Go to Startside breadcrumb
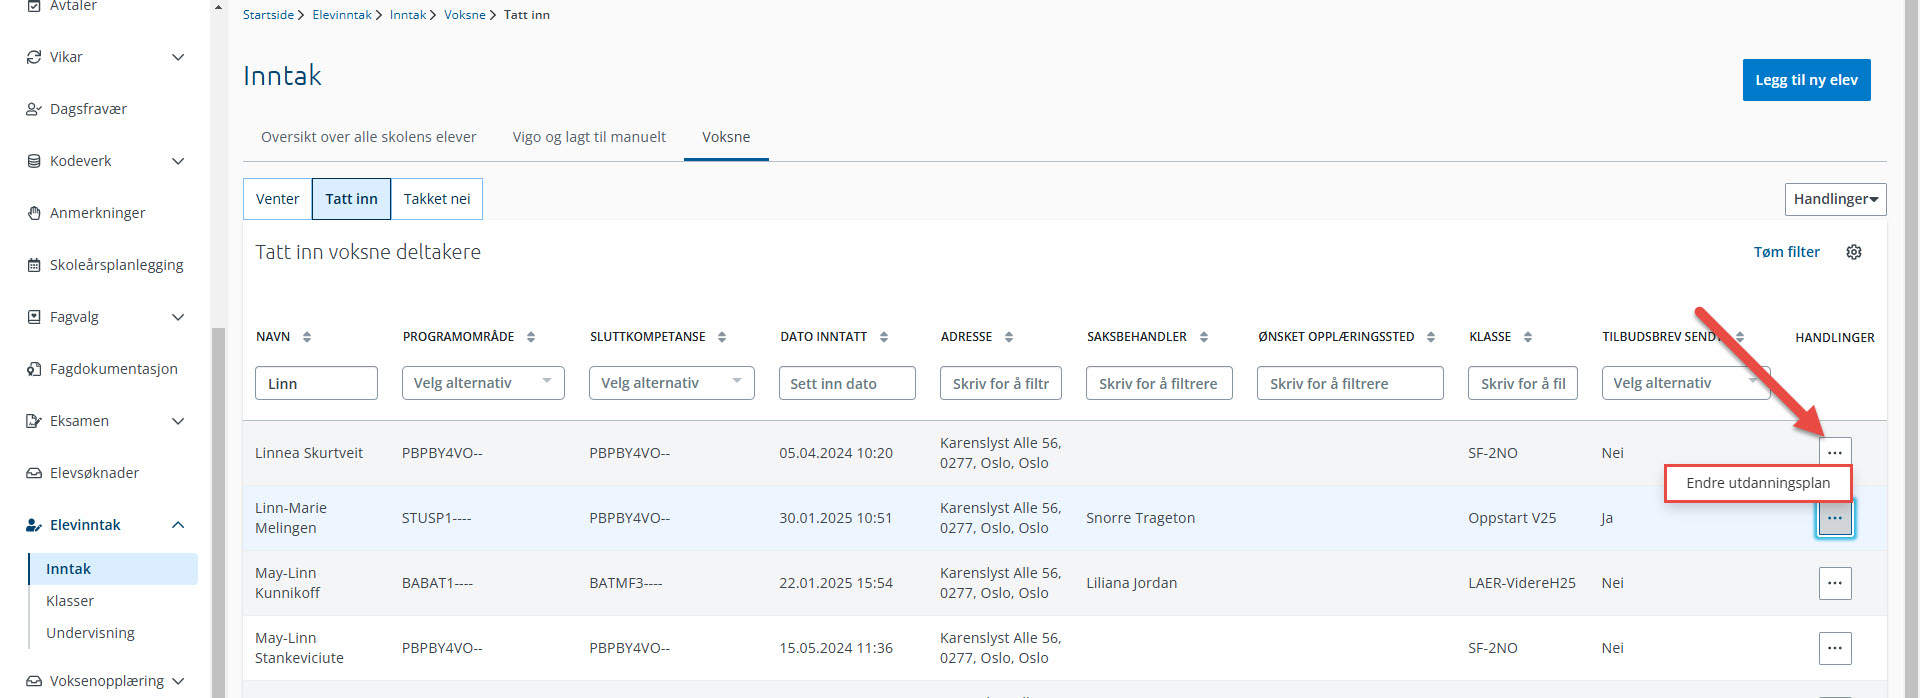 [268, 15]
